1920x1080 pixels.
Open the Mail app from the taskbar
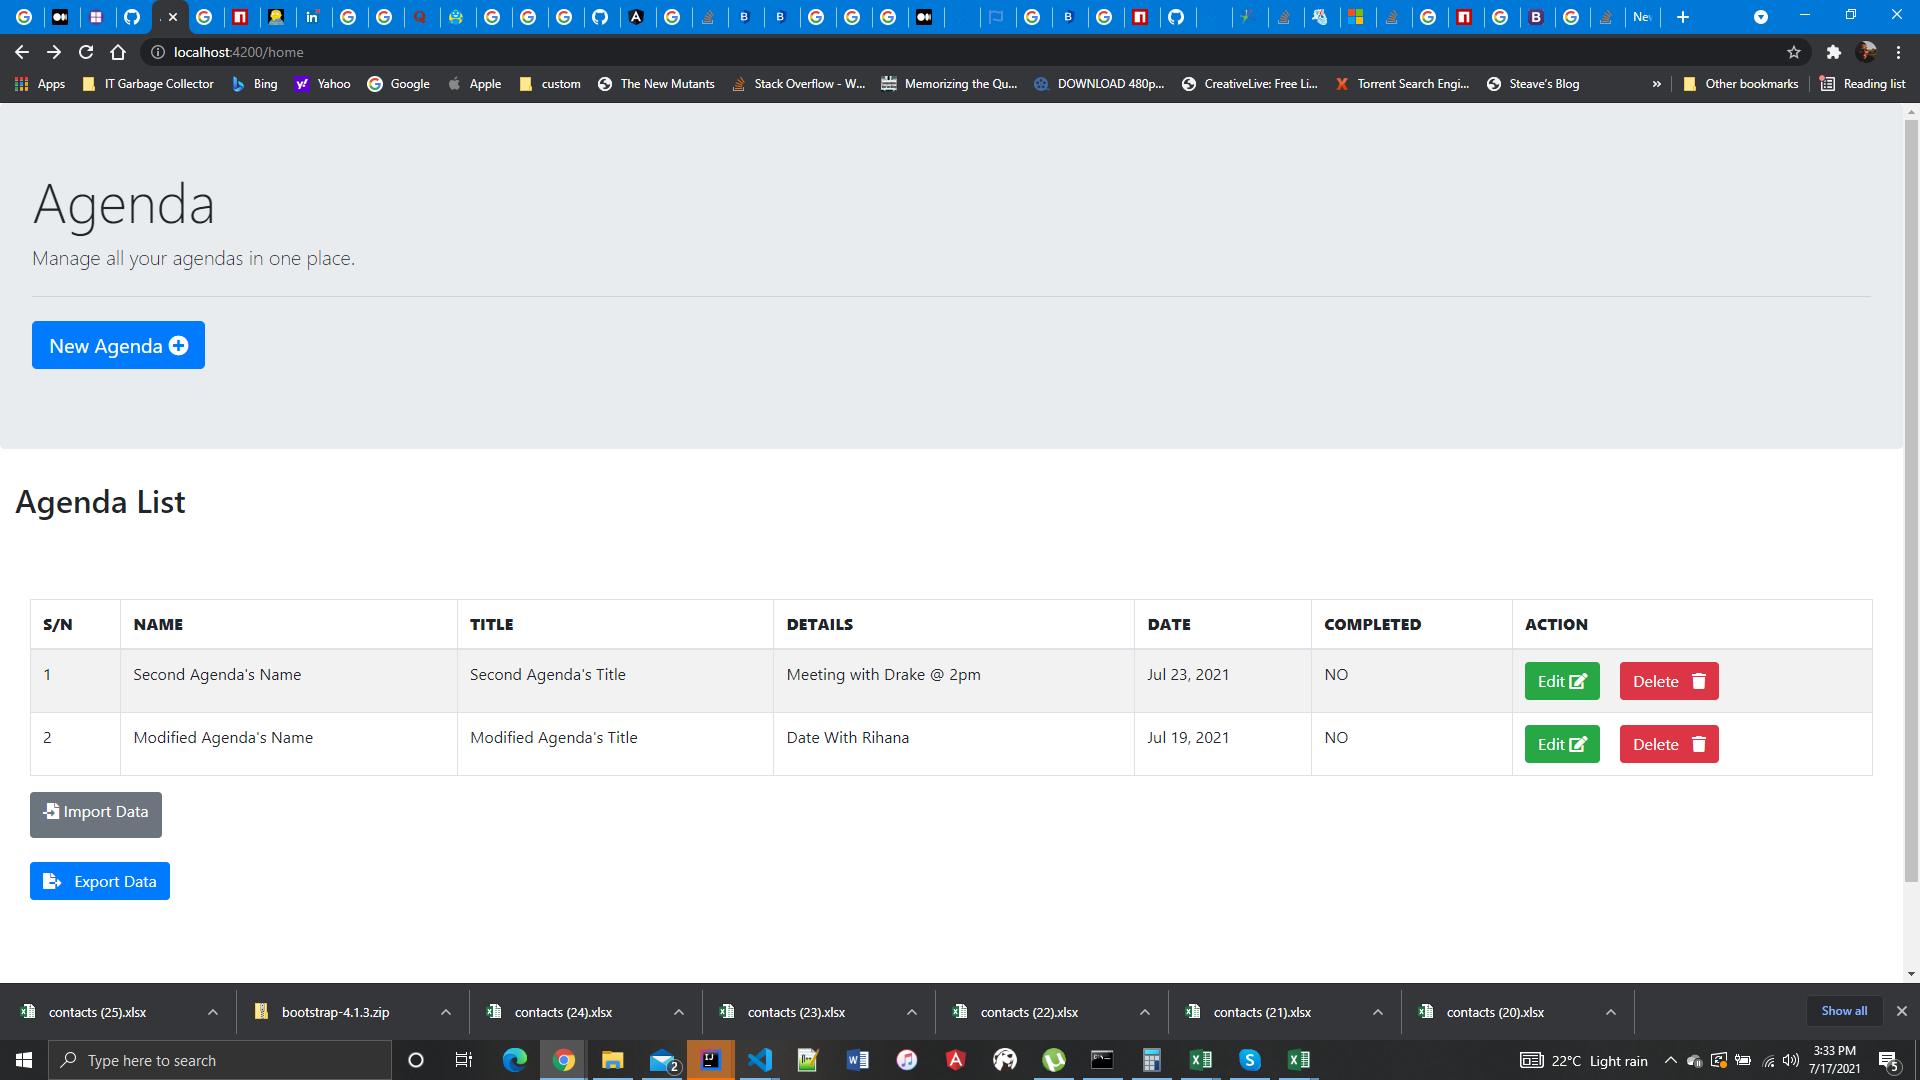click(661, 1060)
